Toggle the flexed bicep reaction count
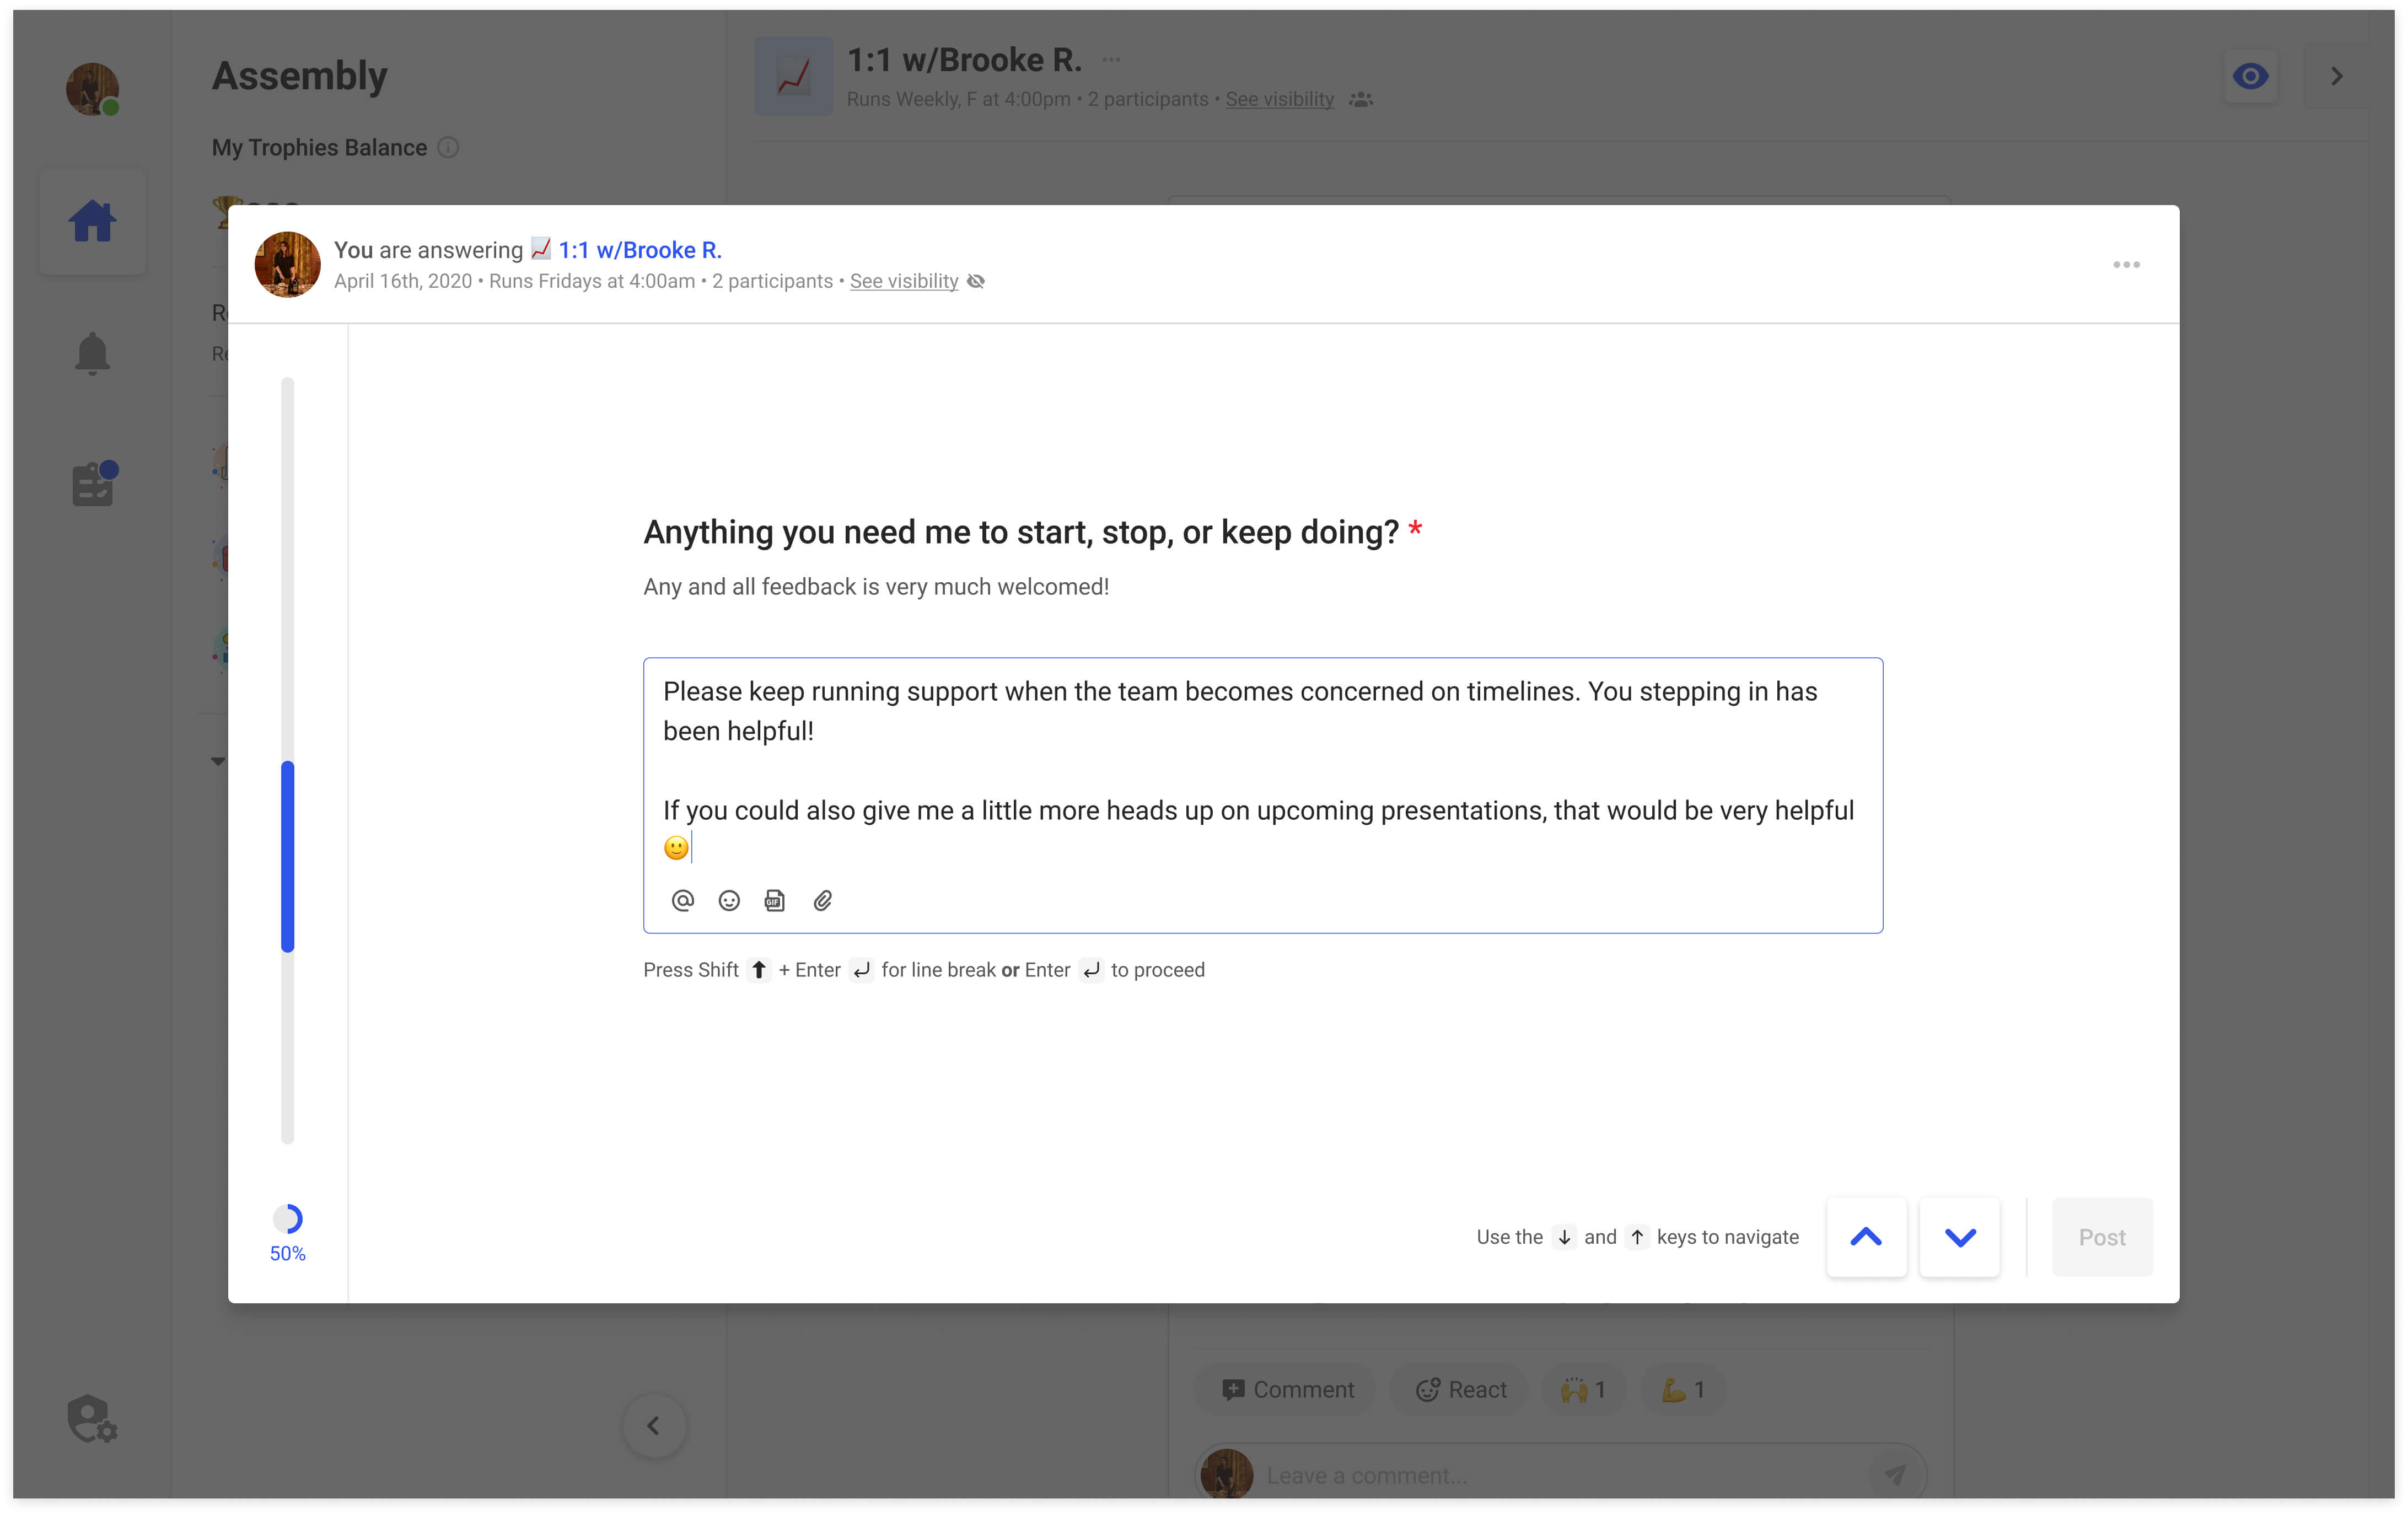Image resolution: width=2408 pixels, height=1515 pixels. [x=1683, y=1390]
